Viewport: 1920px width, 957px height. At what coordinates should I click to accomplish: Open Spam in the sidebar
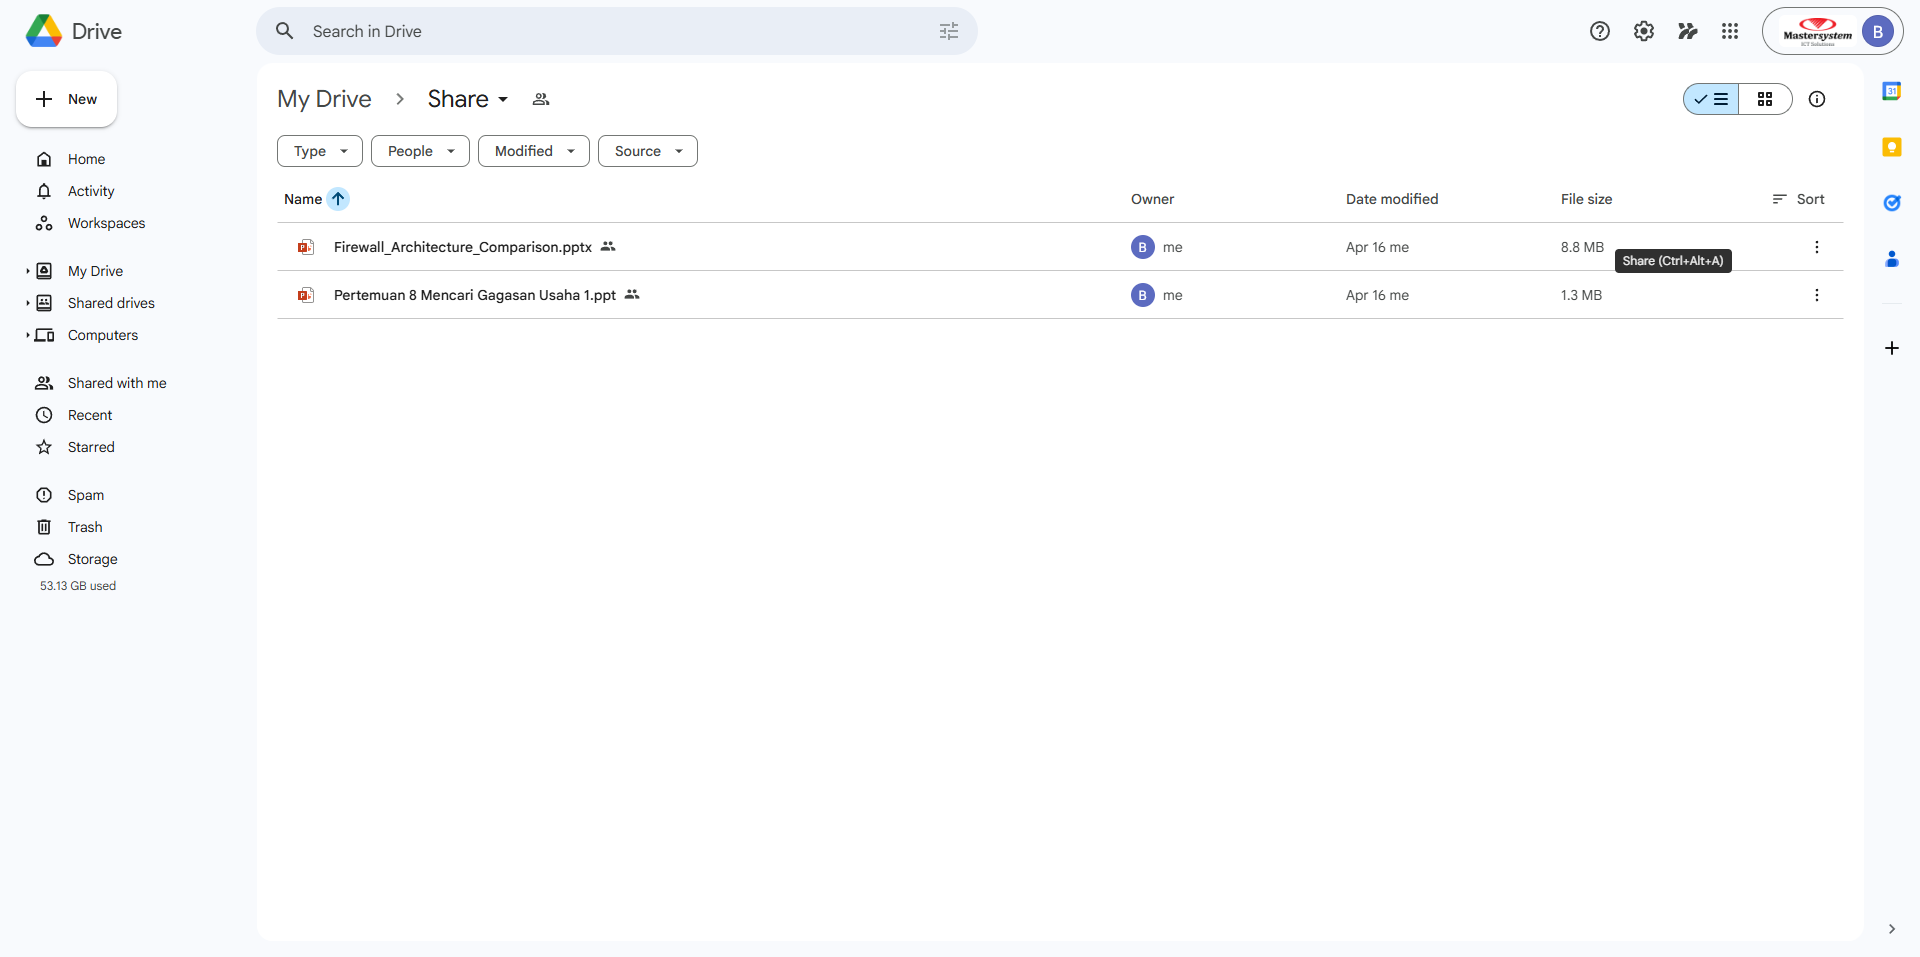pyautogui.click(x=86, y=495)
